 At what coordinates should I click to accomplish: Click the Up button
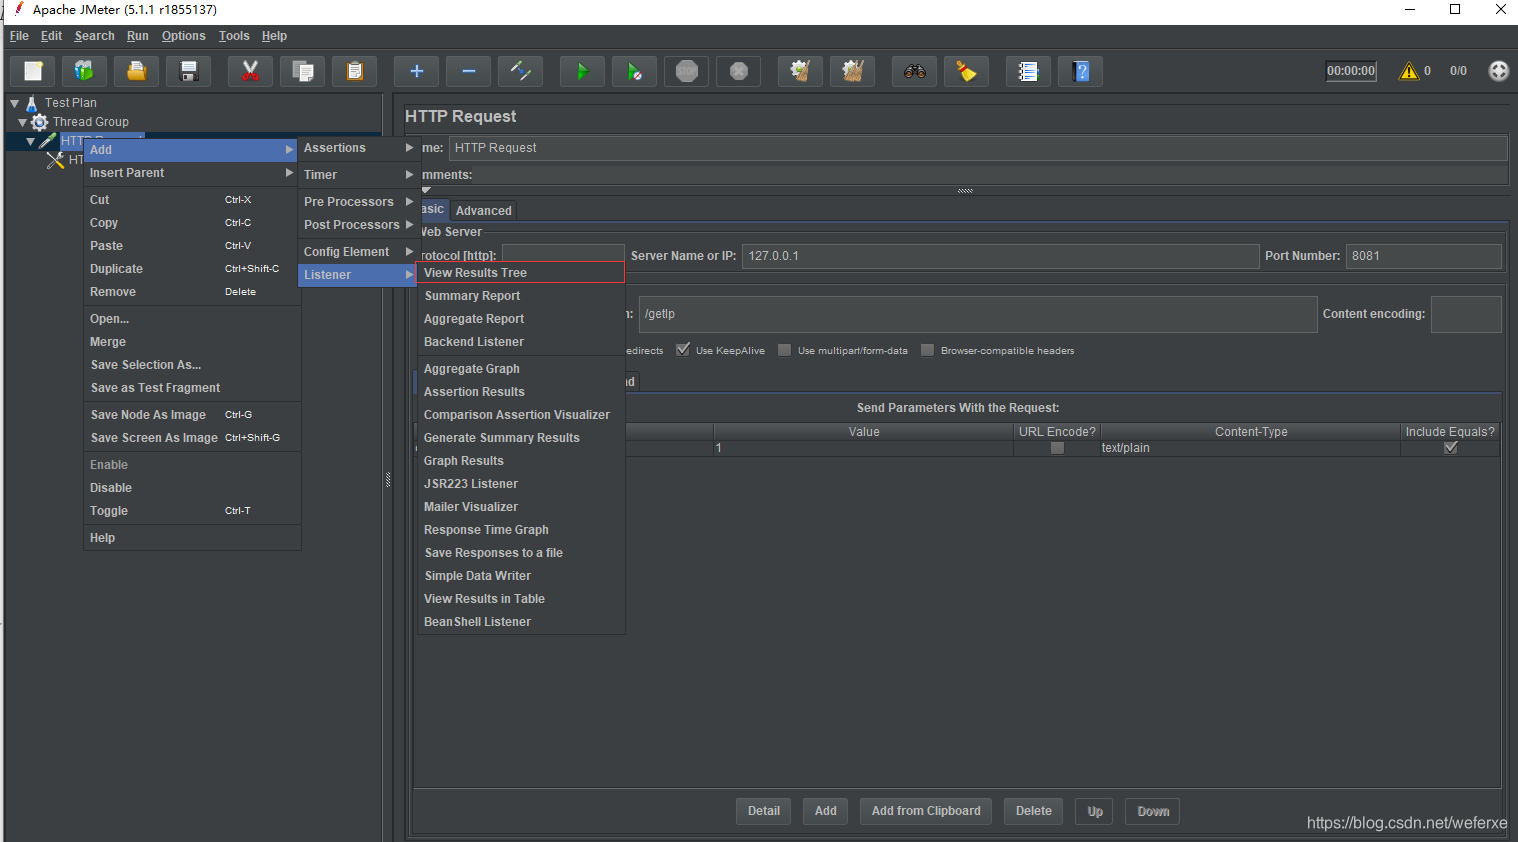1095,811
